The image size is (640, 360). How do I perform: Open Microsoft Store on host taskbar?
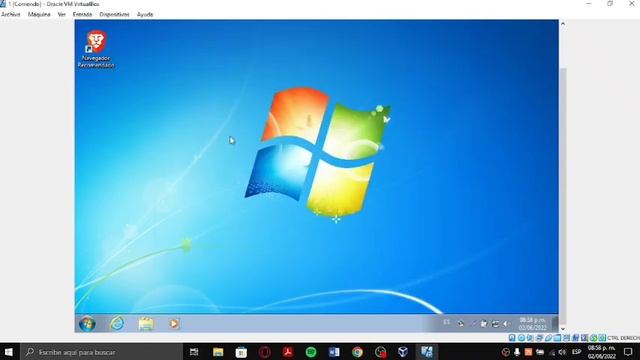click(x=241, y=352)
